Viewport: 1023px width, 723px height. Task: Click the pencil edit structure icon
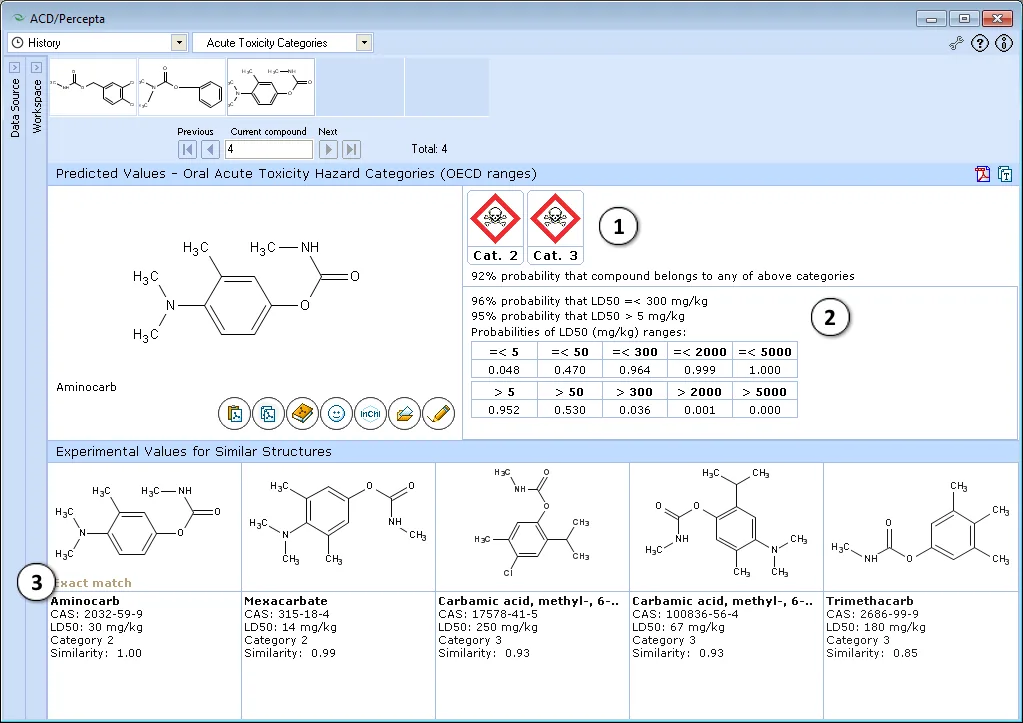pos(438,414)
